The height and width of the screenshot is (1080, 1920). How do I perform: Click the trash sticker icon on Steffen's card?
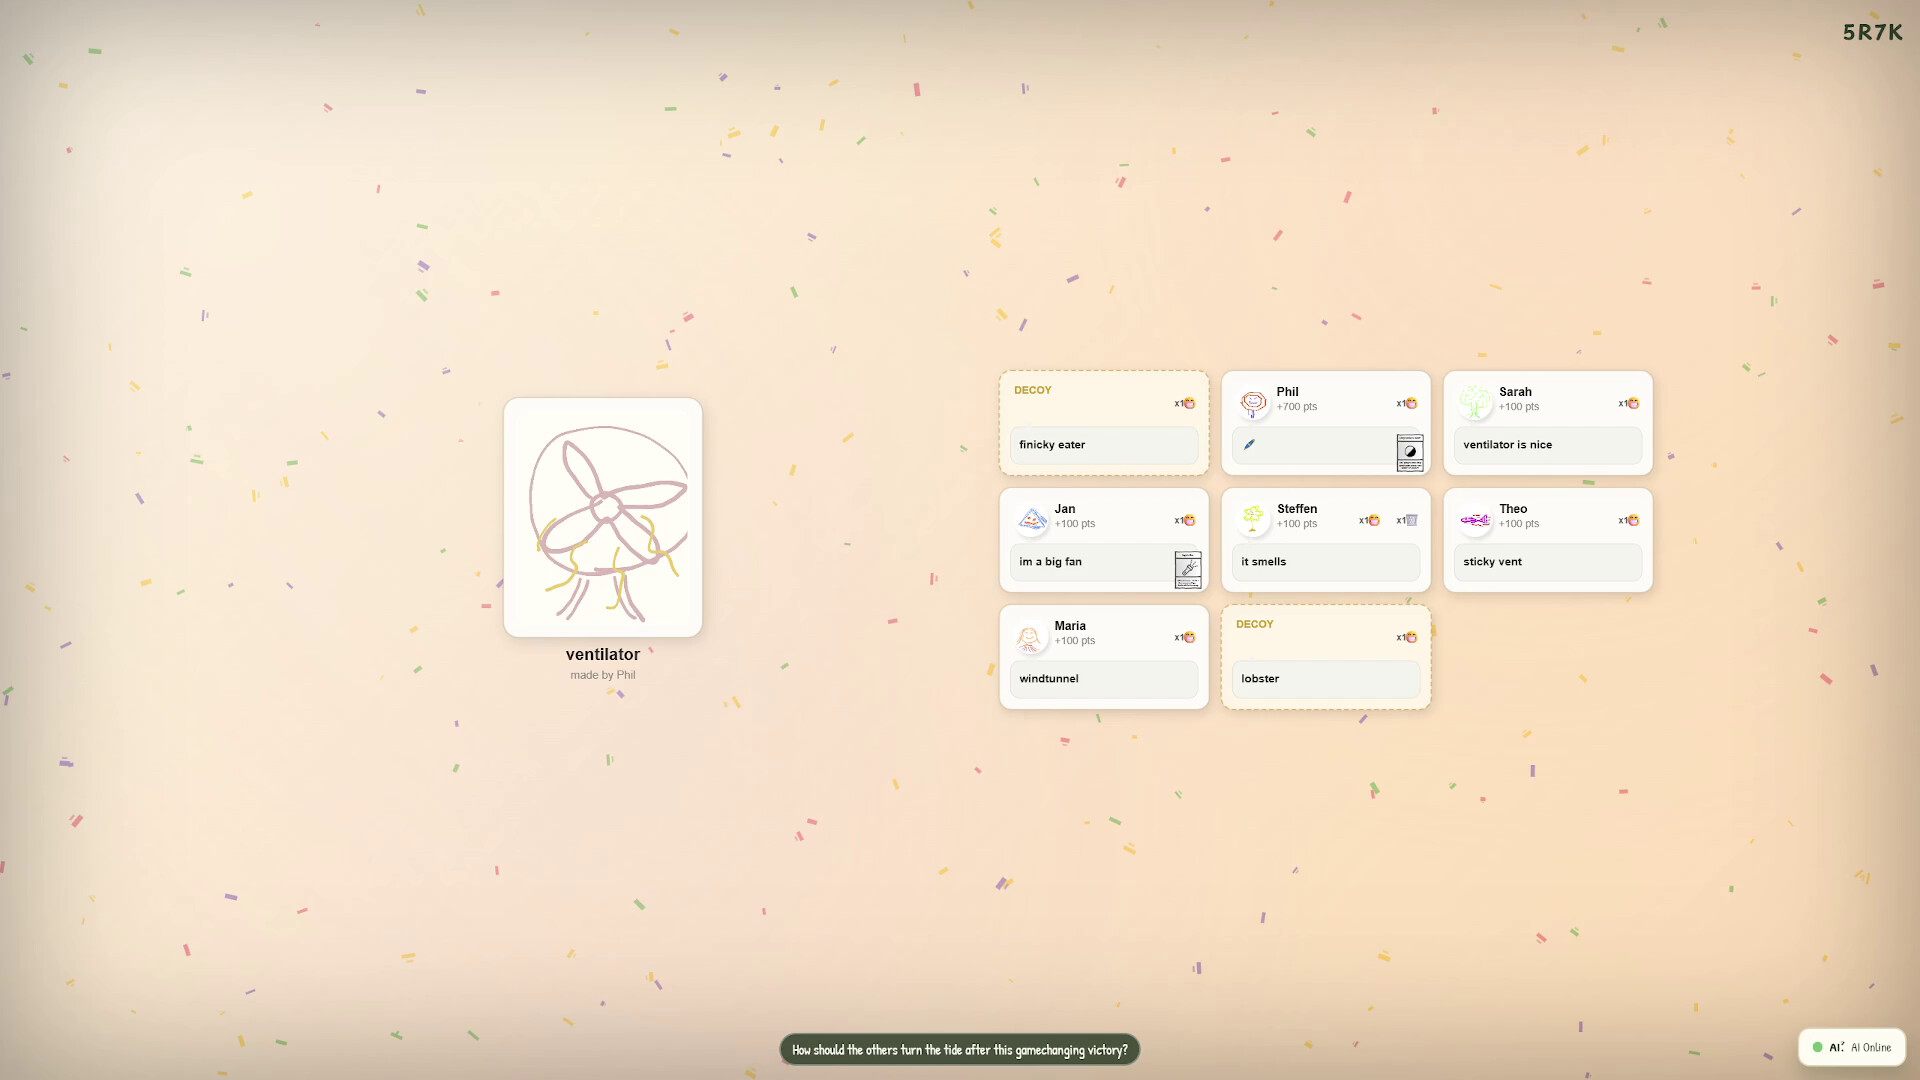(1410, 520)
